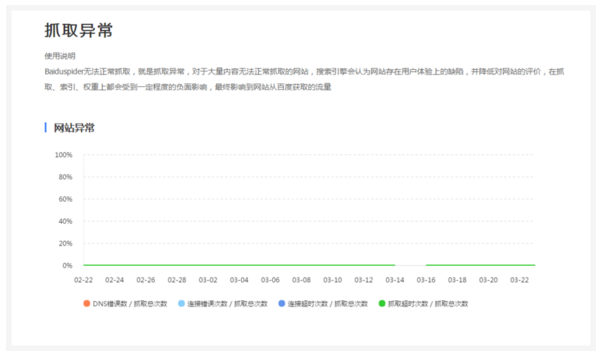The image size is (597, 364).
Task: Click the DNS错误数 / 抓取总次数 legend label
Action: pos(130,303)
